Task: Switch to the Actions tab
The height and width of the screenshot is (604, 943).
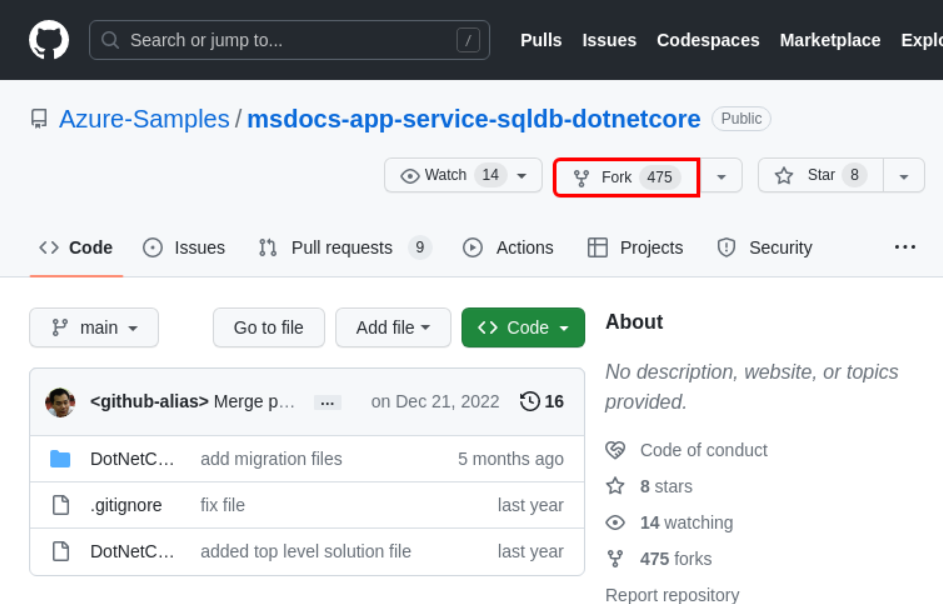Action: click(508, 247)
